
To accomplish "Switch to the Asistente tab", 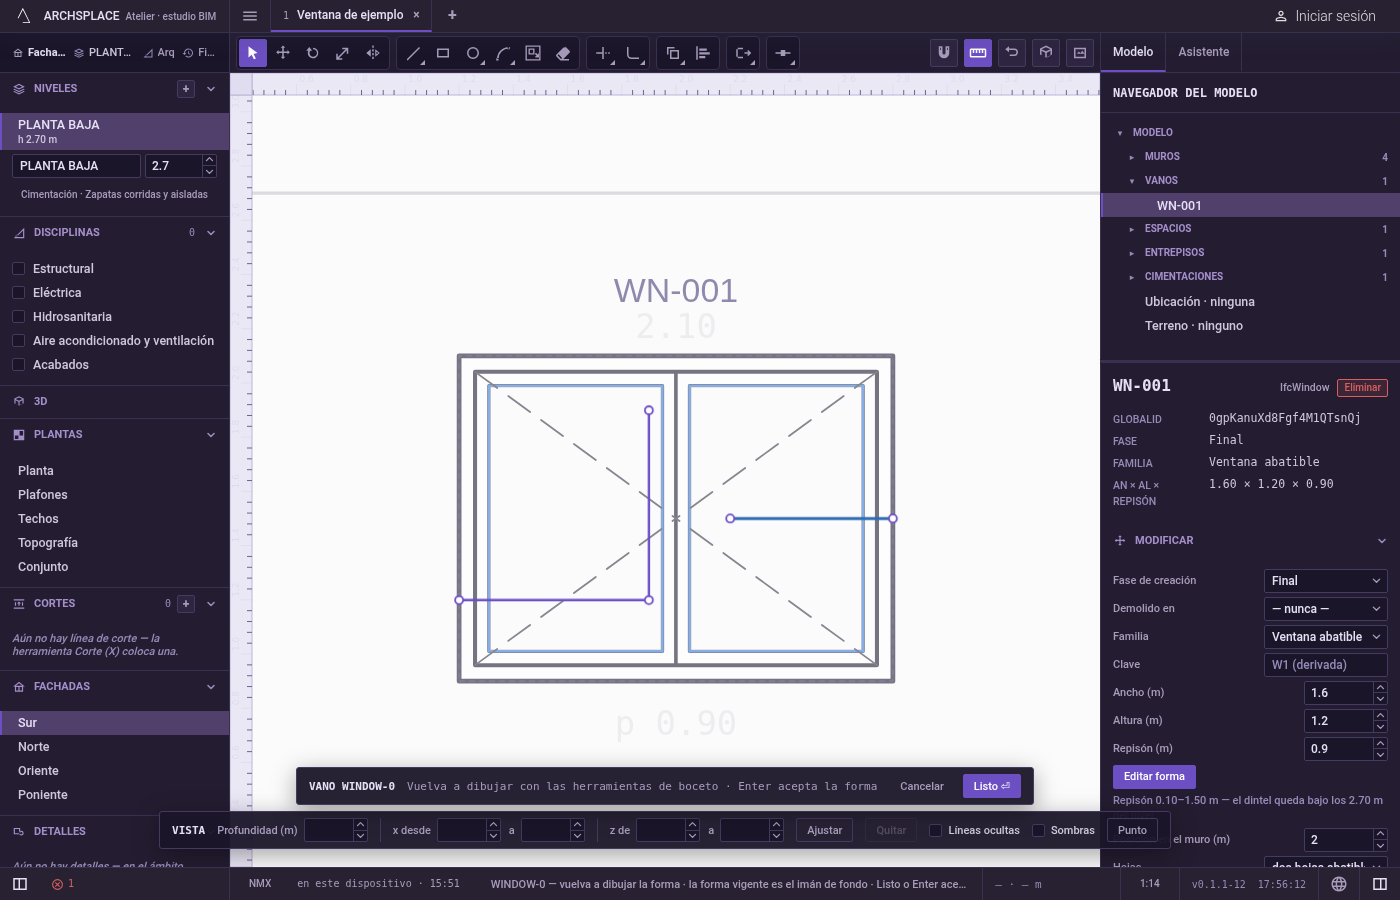I will (x=1204, y=52).
